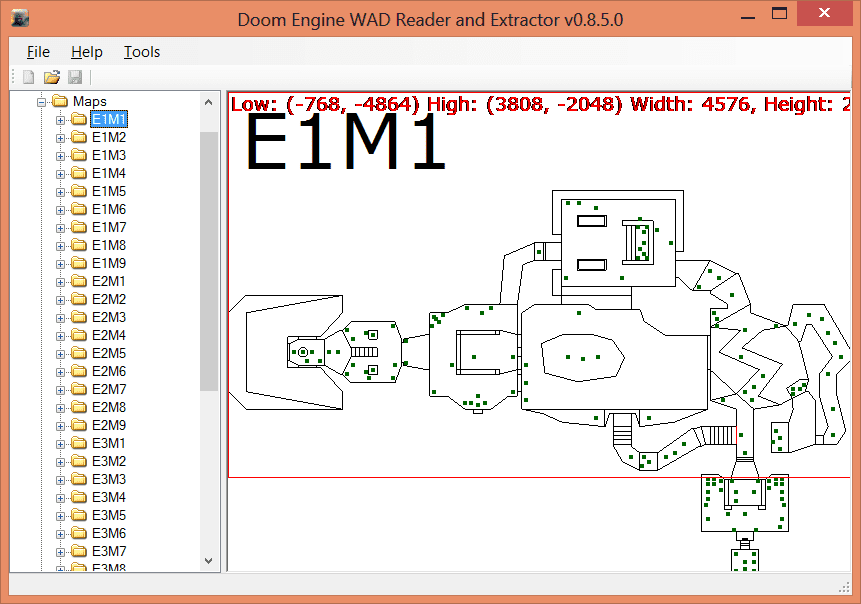
Task: Expand the E2M6 map node
Action: [60, 372]
